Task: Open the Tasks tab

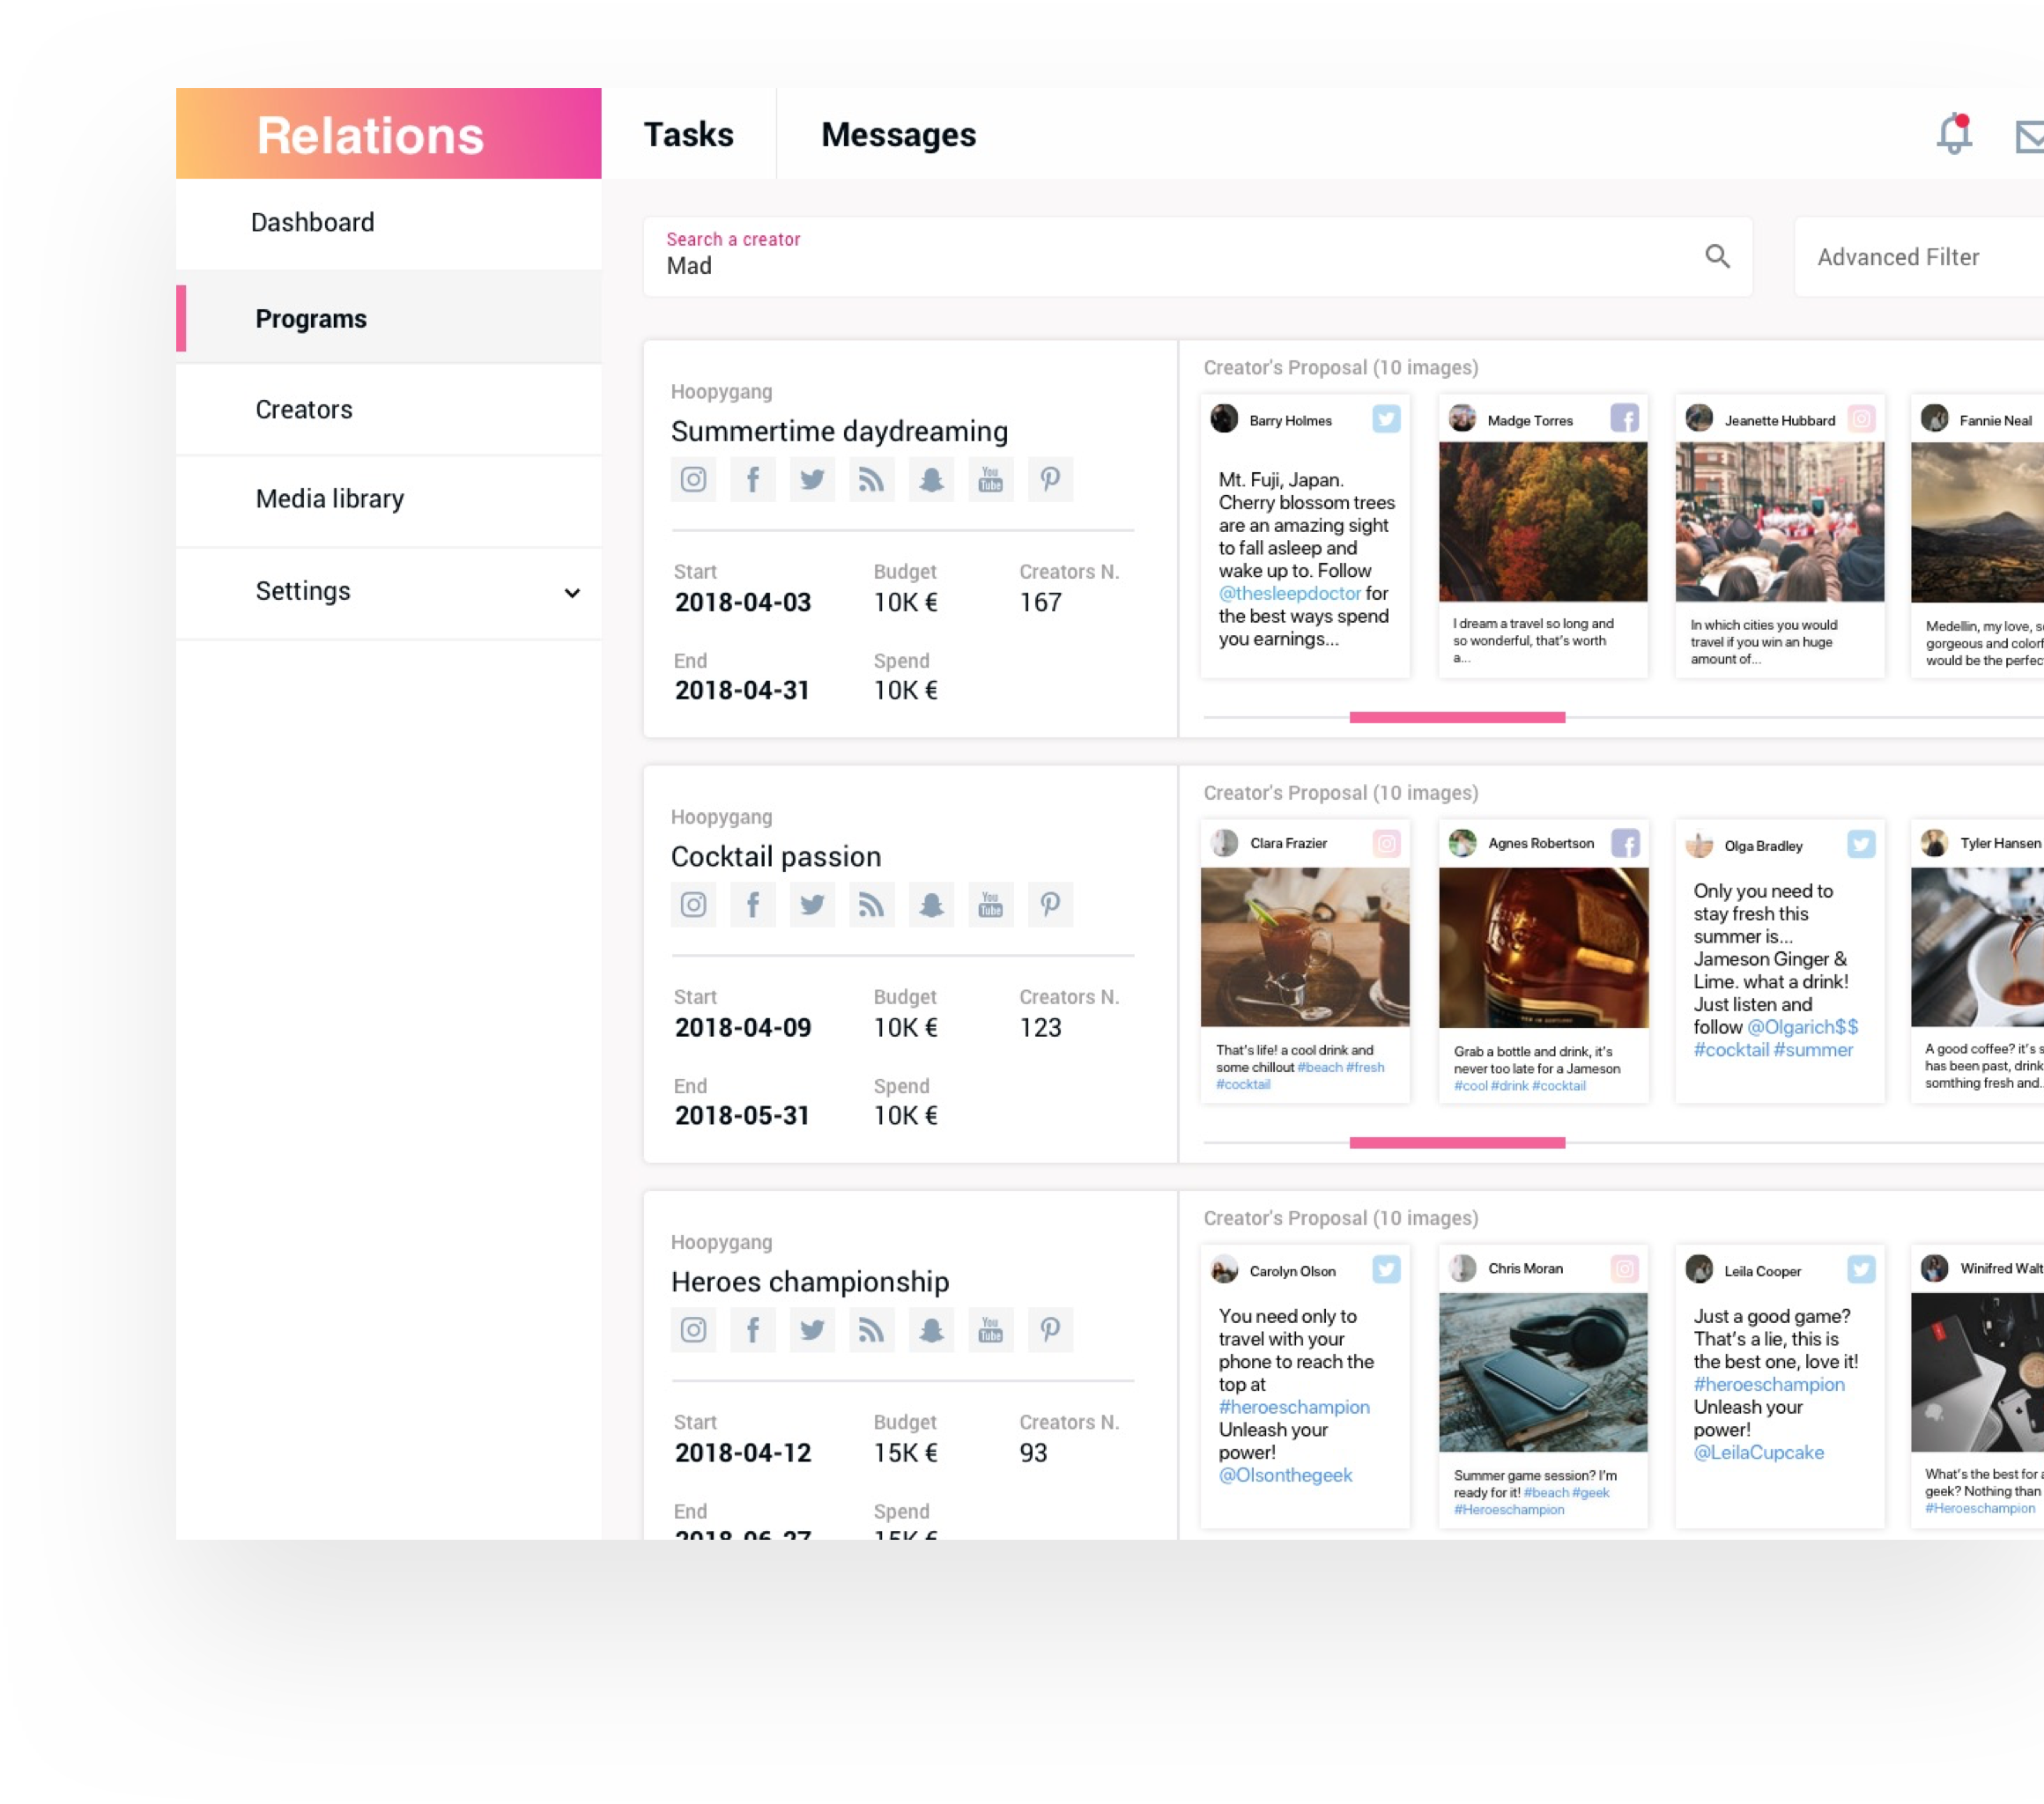Action: [x=688, y=134]
